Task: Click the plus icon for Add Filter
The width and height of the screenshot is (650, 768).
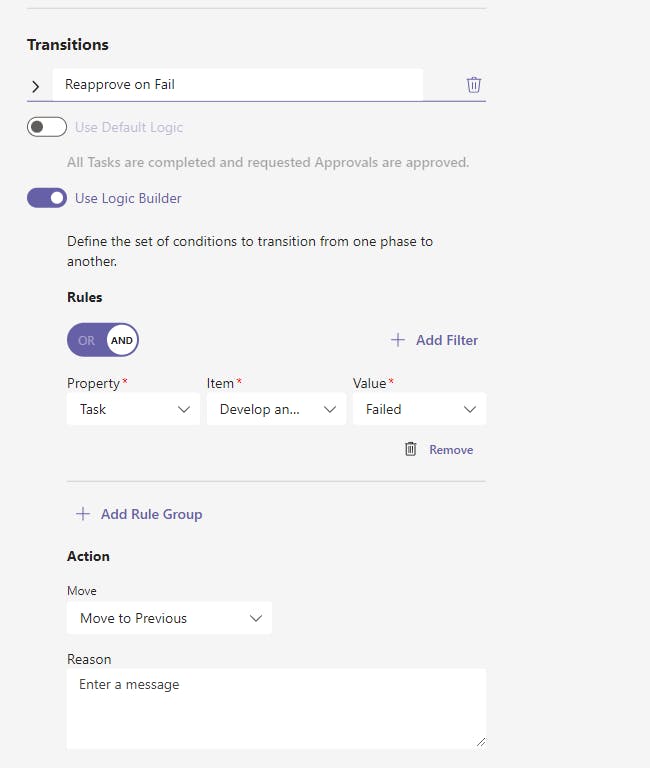Action: pos(398,340)
